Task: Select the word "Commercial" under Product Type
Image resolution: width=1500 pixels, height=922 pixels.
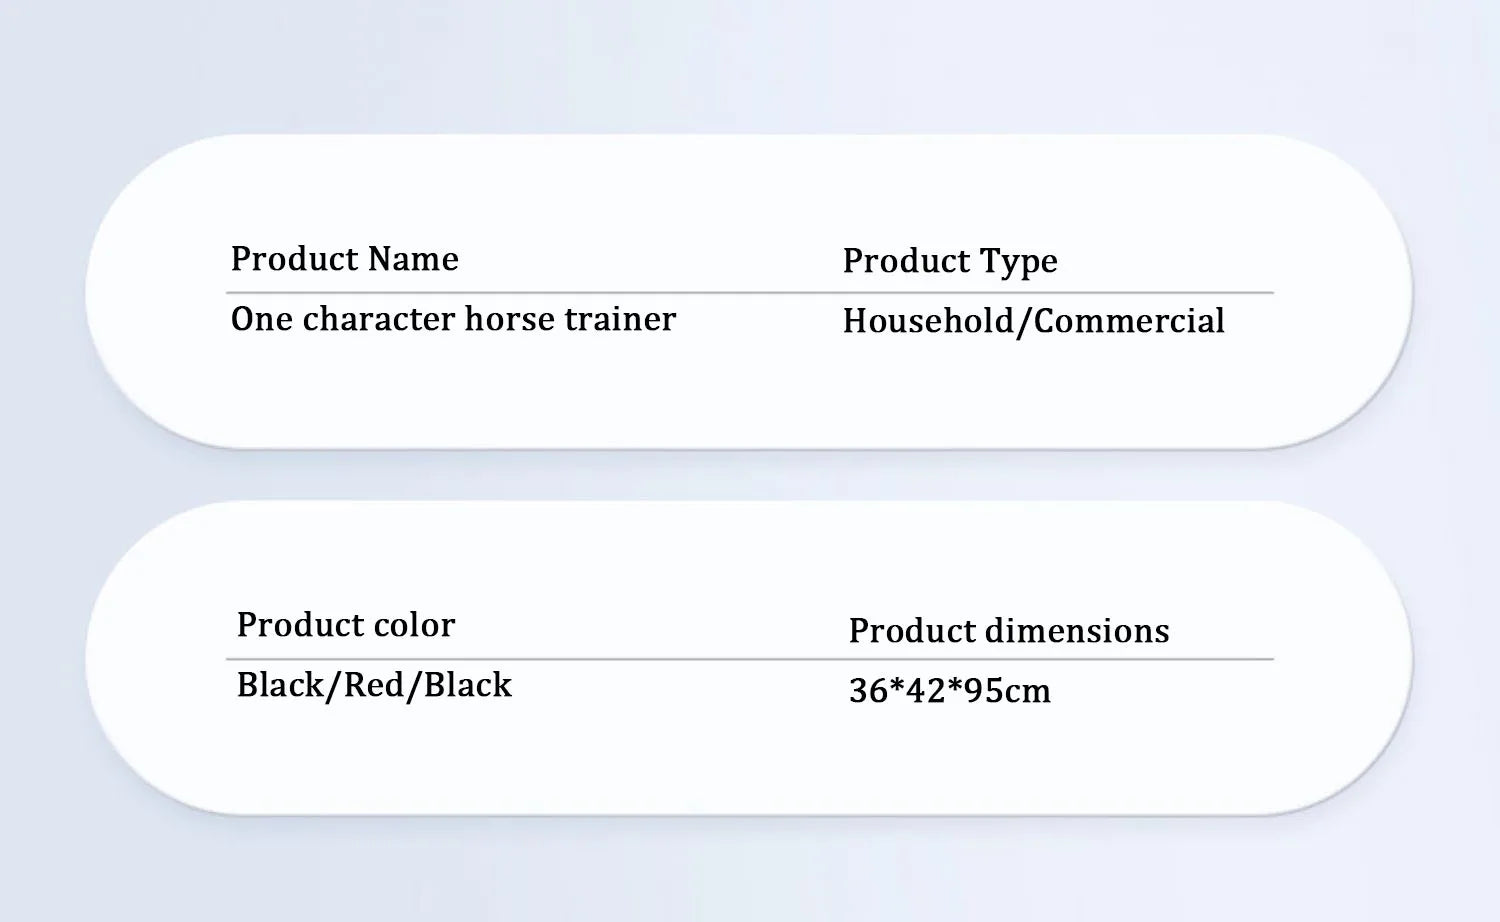Action: point(1129,321)
